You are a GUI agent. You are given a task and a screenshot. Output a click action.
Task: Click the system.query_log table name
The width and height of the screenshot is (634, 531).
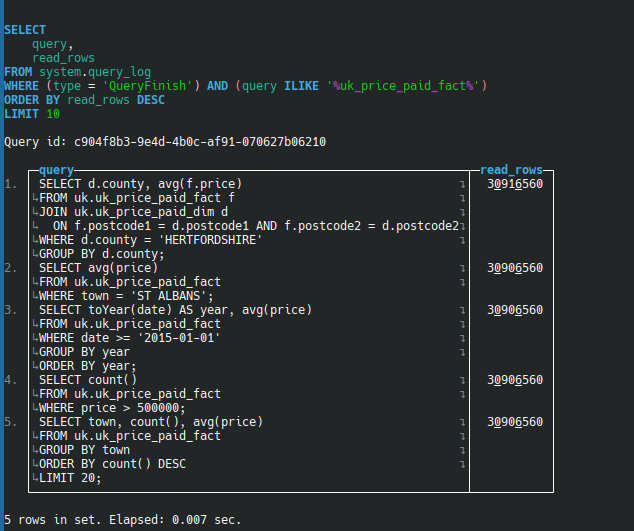pos(82,72)
